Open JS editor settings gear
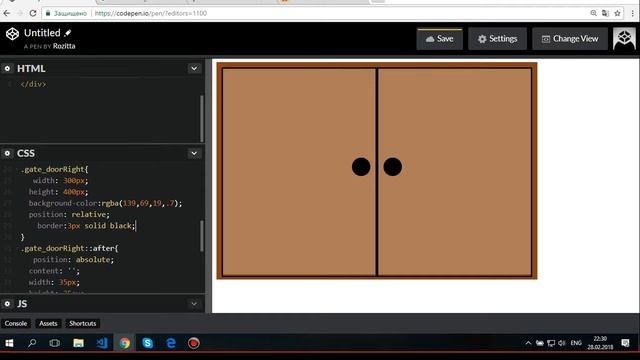The width and height of the screenshot is (640, 360). pyautogui.click(x=7, y=304)
